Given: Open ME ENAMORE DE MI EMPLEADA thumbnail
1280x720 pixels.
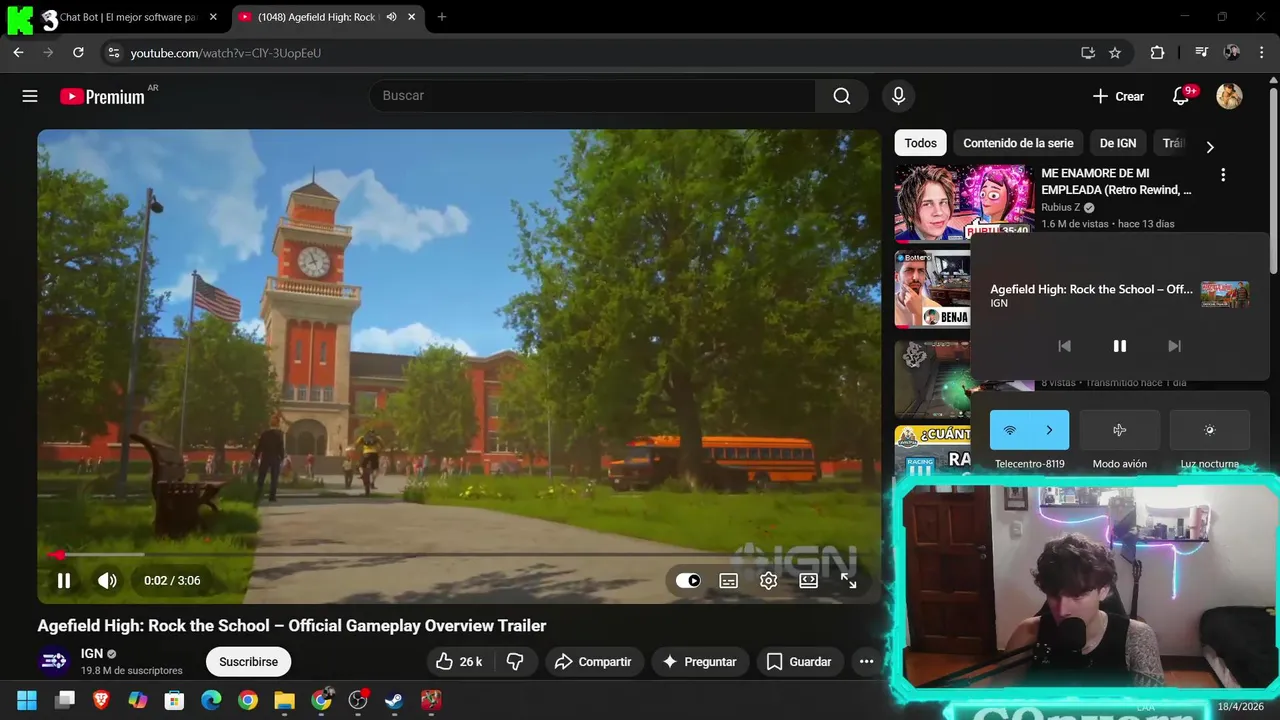Looking at the screenshot, I should click(x=964, y=203).
